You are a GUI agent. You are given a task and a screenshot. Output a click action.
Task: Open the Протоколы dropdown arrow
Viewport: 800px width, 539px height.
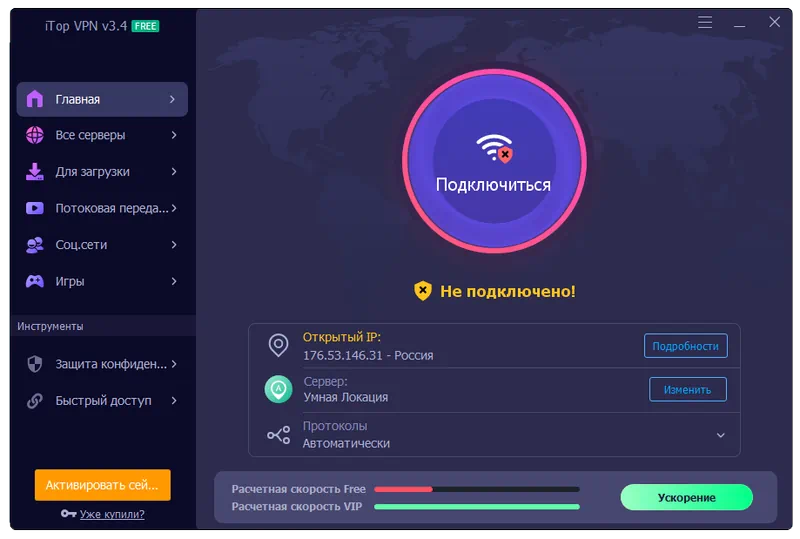[x=720, y=435]
